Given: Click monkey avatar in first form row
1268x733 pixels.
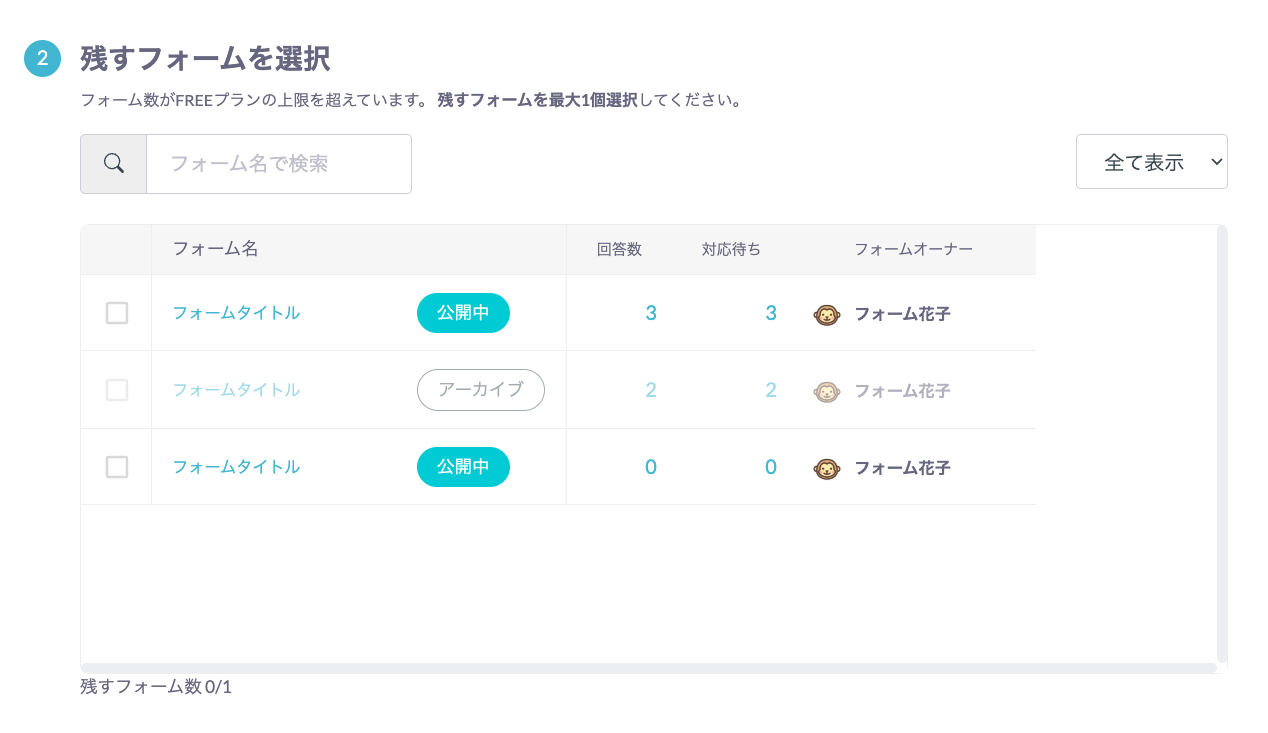Looking at the screenshot, I should tap(827, 314).
